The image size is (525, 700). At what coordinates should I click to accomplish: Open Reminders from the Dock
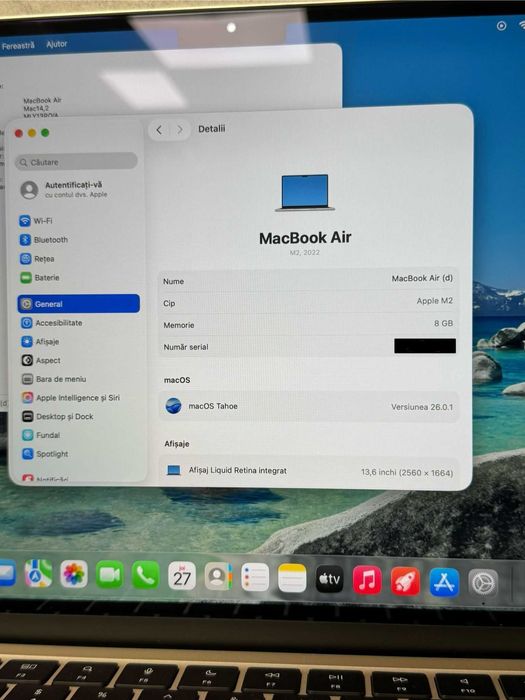click(x=255, y=577)
